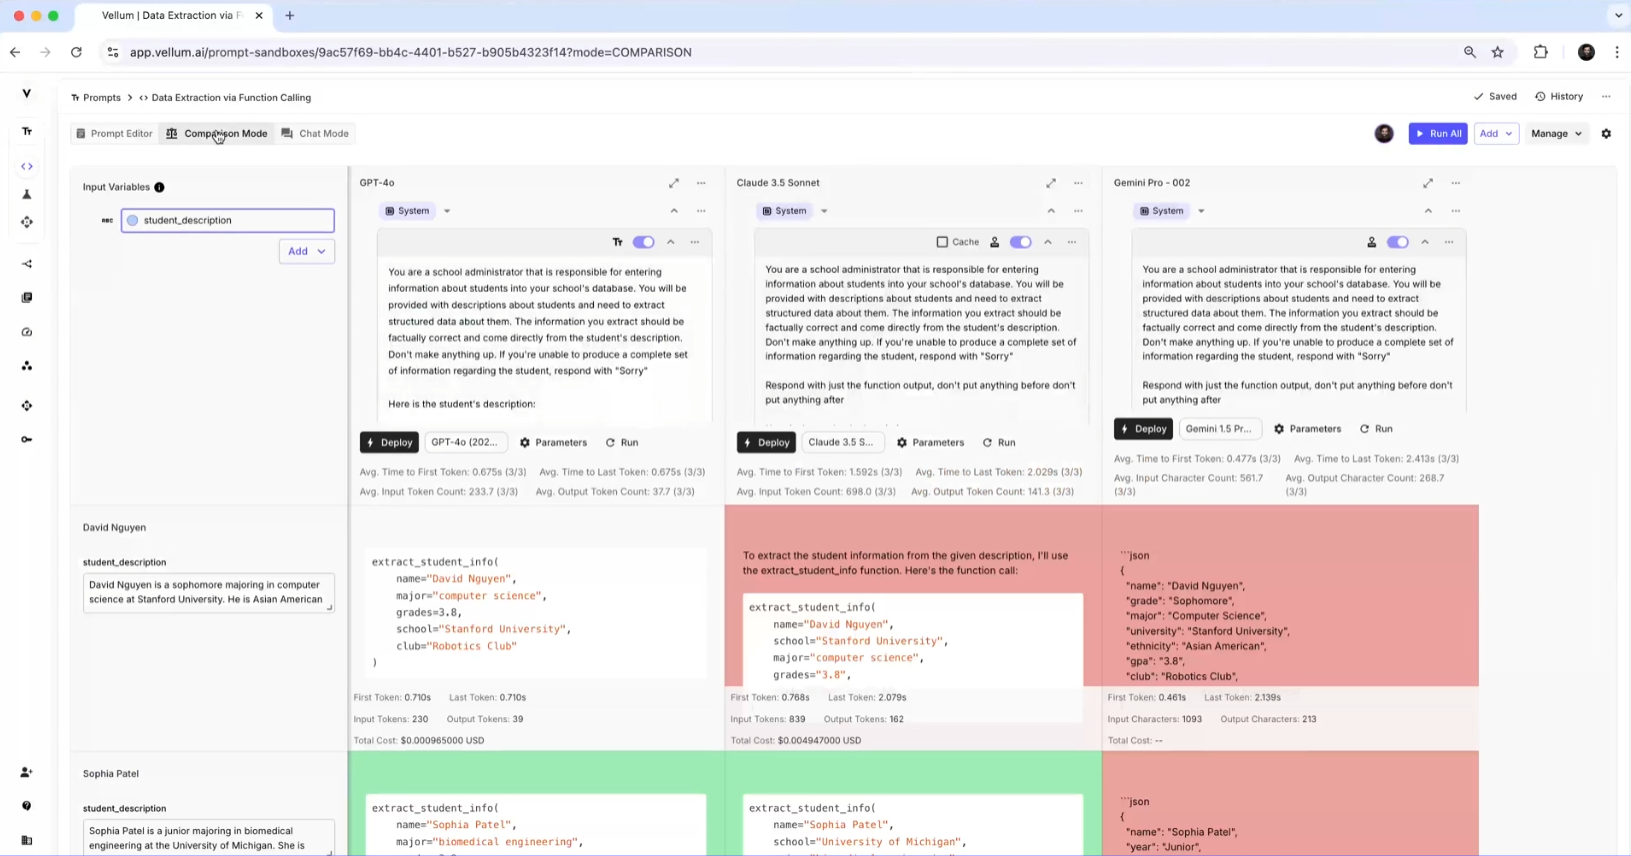The image size is (1631, 856).
Task: Toggle the Gemini system block switch
Action: pos(1398,242)
